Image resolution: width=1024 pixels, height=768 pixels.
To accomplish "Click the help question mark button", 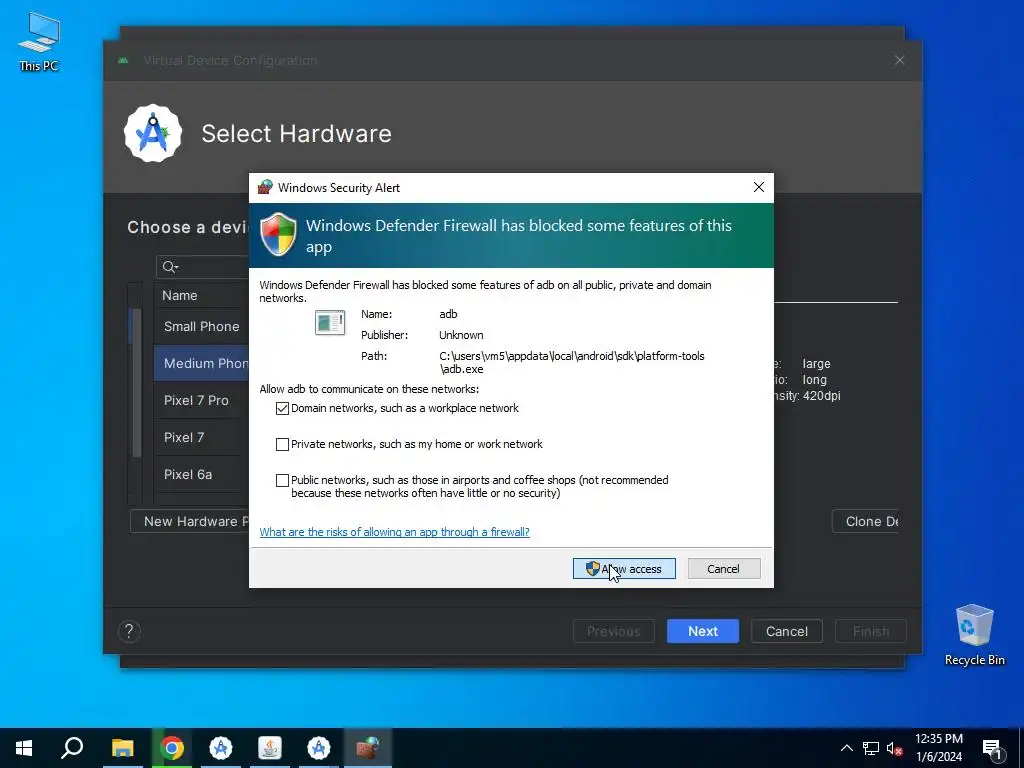I will coord(129,631).
